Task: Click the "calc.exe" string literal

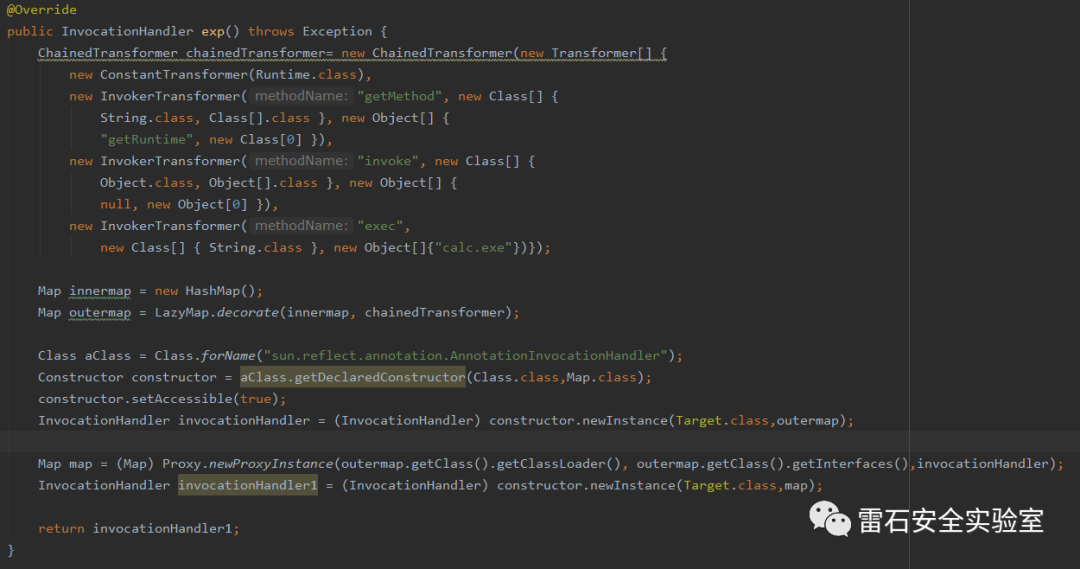Action: pos(473,248)
